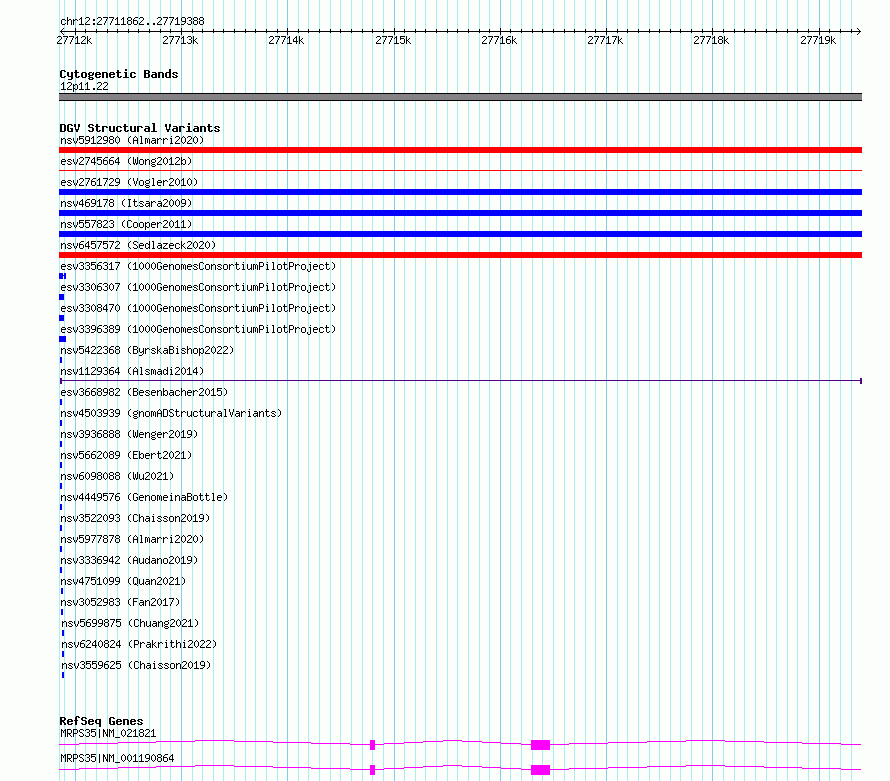Select esv3308470 (1000GenomesConsortiumPilotProject) label
The image size is (890, 781).
(198, 308)
